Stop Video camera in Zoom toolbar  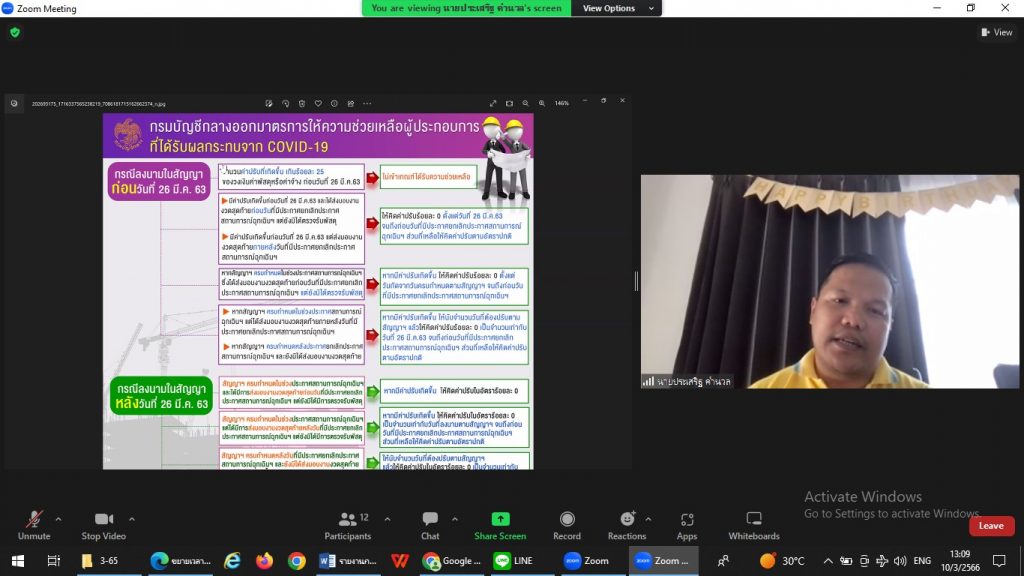point(103,525)
